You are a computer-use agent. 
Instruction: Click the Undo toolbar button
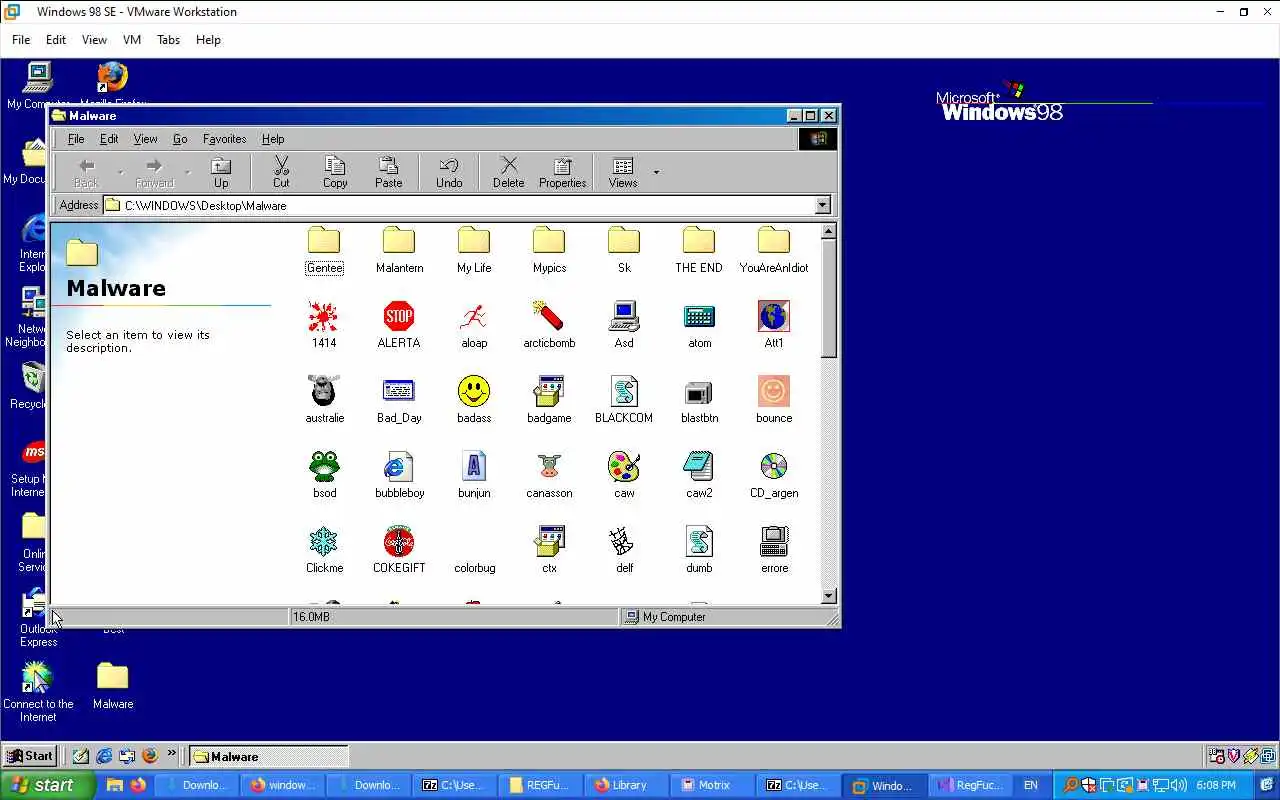[449, 172]
